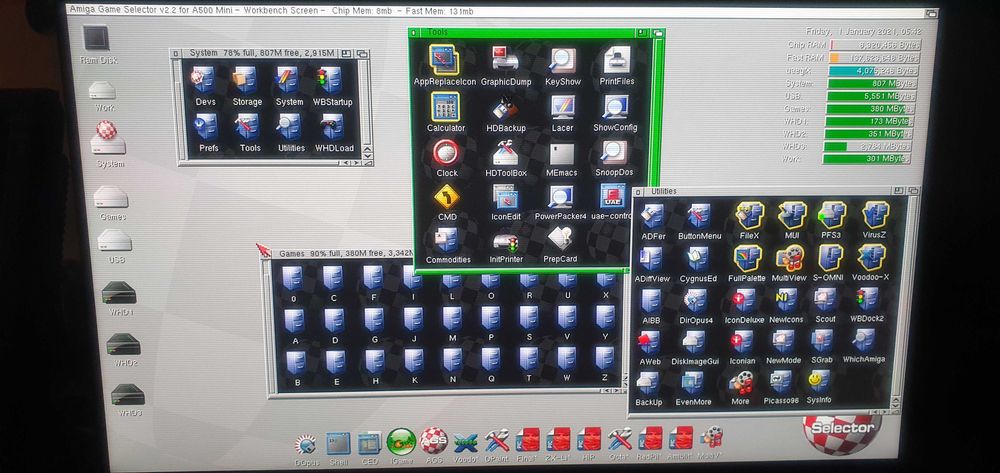
Task: Open Picasso96 in Utilities window
Action: click(x=781, y=382)
